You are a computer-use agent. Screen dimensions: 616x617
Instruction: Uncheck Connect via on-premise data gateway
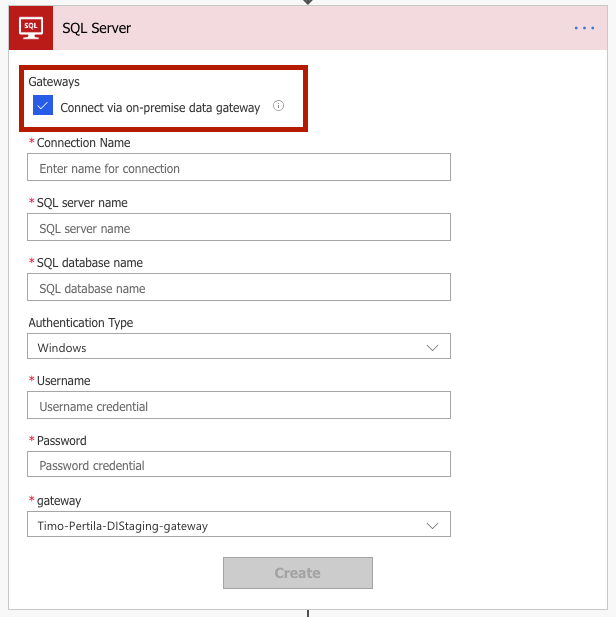click(43, 105)
